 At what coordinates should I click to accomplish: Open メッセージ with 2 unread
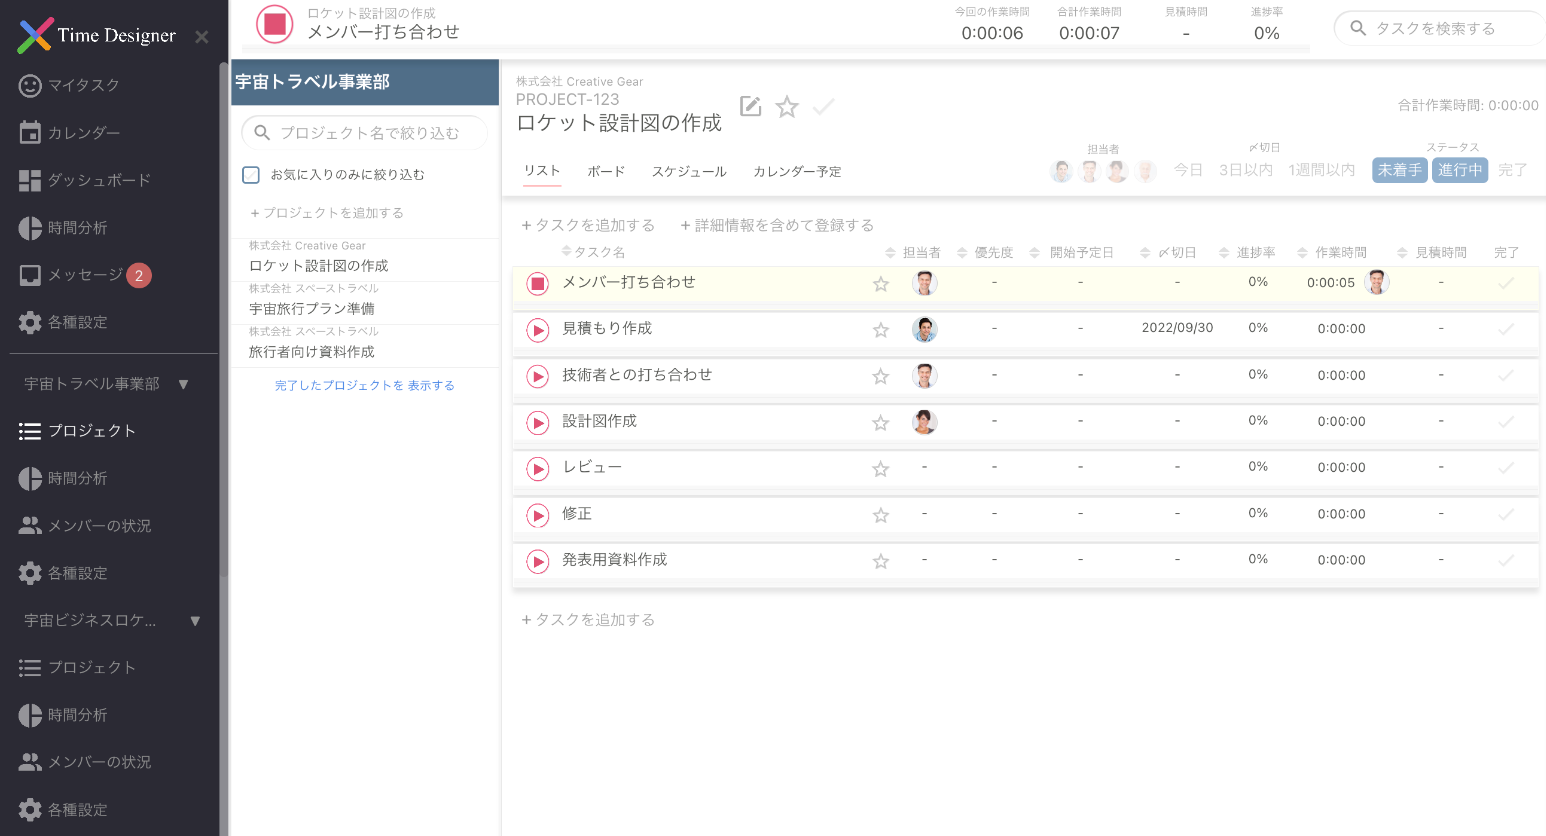point(86,275)
